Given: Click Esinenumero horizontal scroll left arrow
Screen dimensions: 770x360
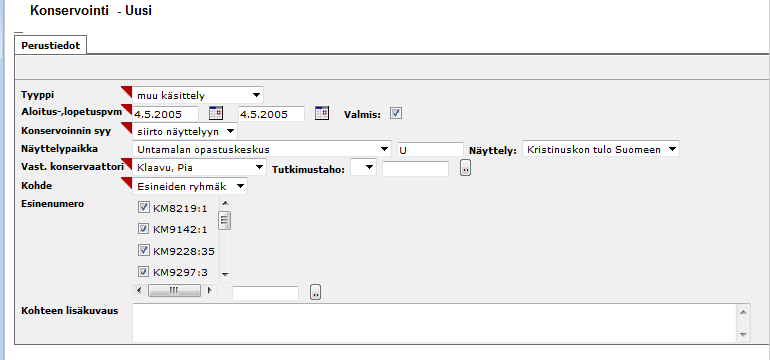Looking at the screenshot, I should coord(139,290).
